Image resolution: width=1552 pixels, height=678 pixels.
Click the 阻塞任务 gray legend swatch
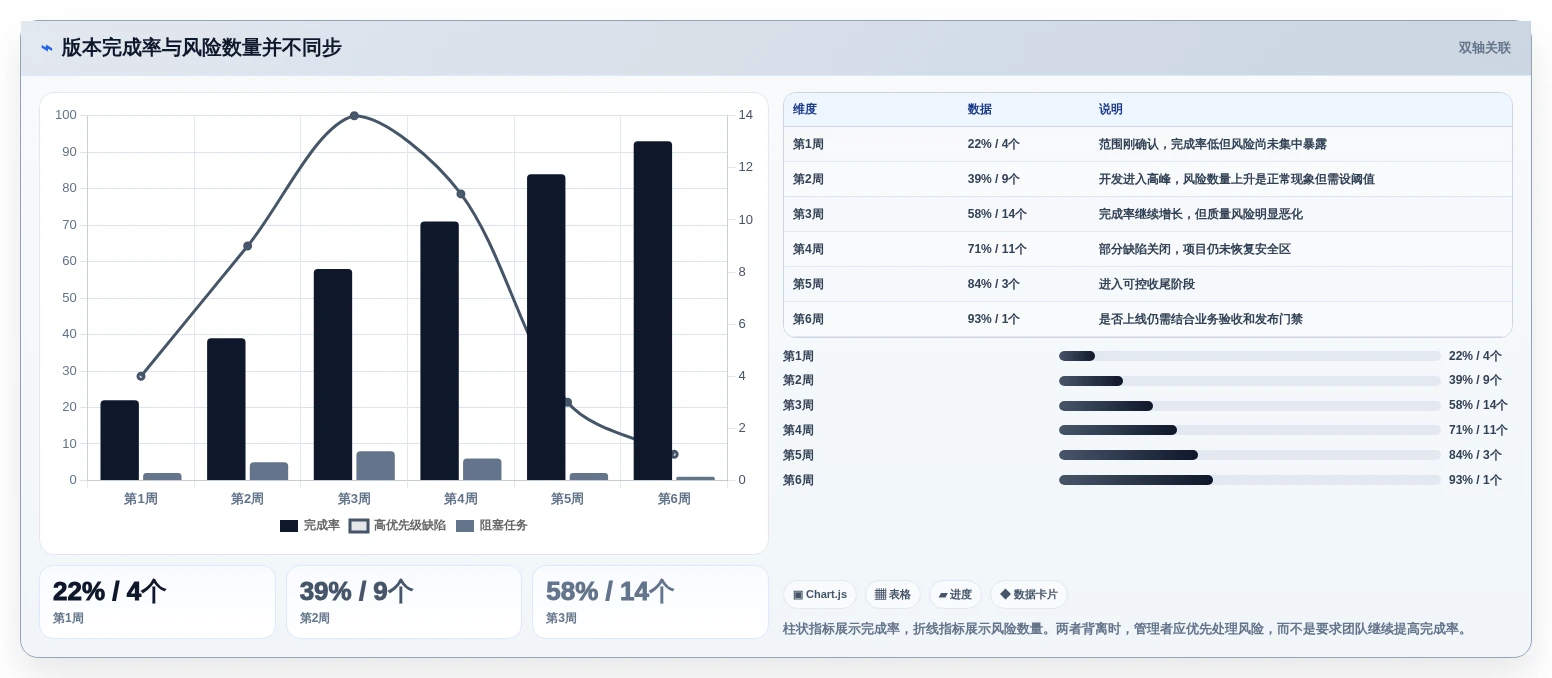coord(465,526)
